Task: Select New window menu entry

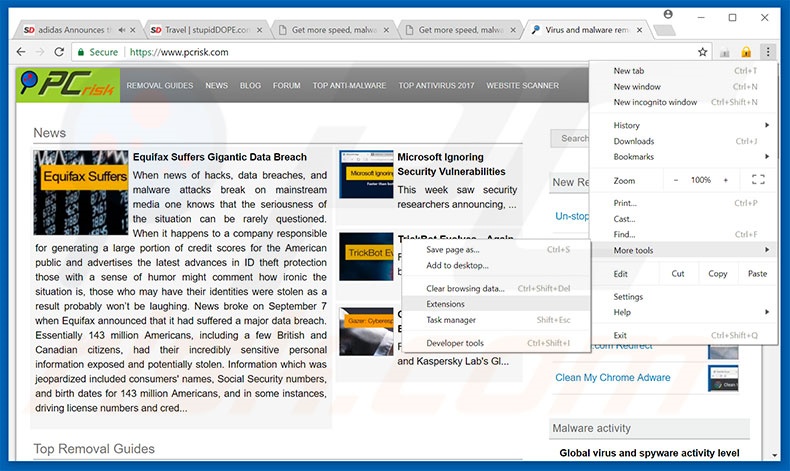Action: (683, 86)
